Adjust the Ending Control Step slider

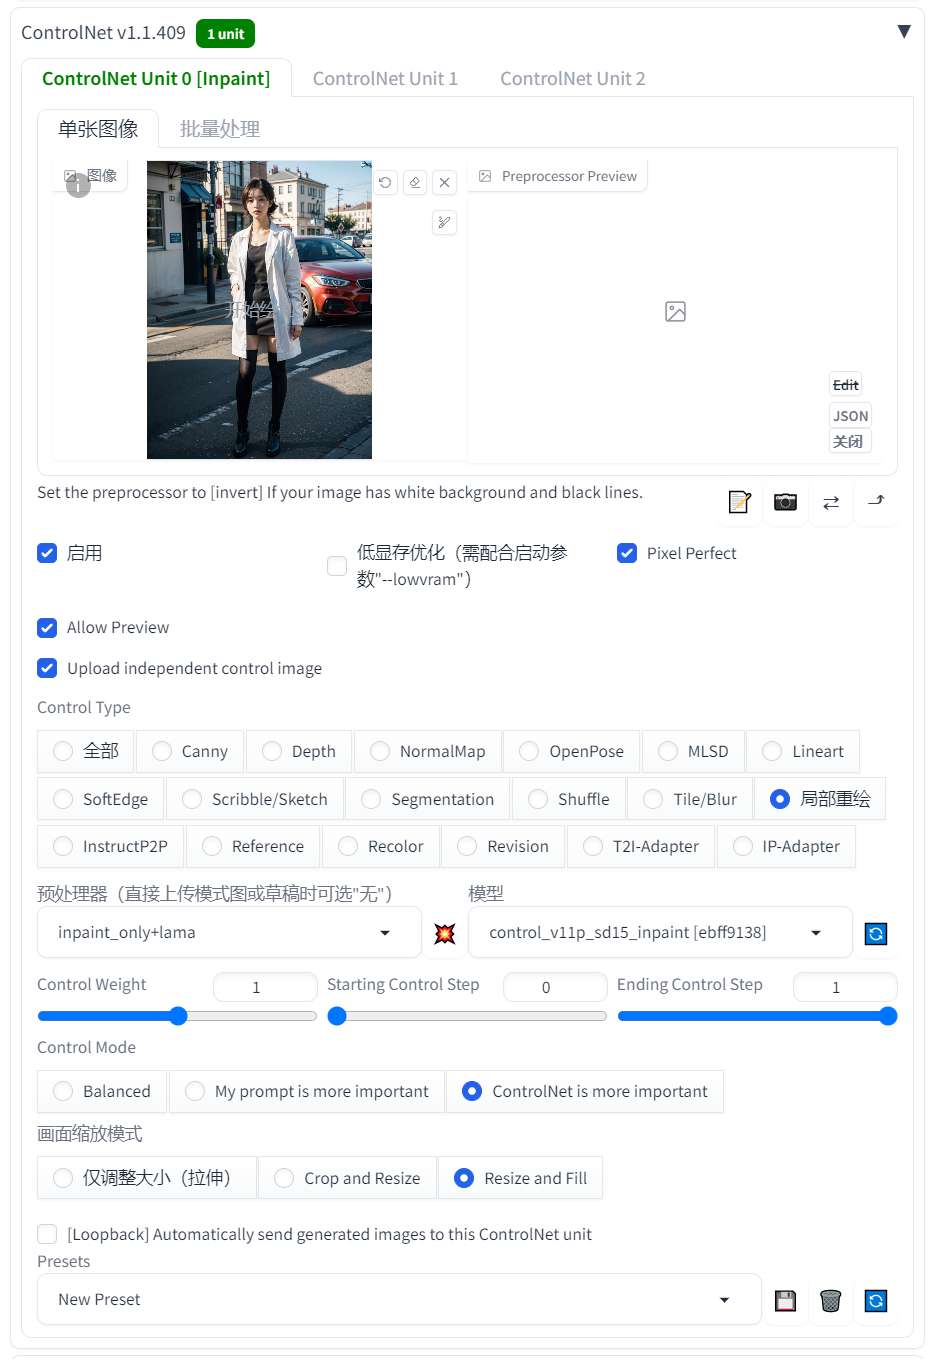pos(757,1016)
